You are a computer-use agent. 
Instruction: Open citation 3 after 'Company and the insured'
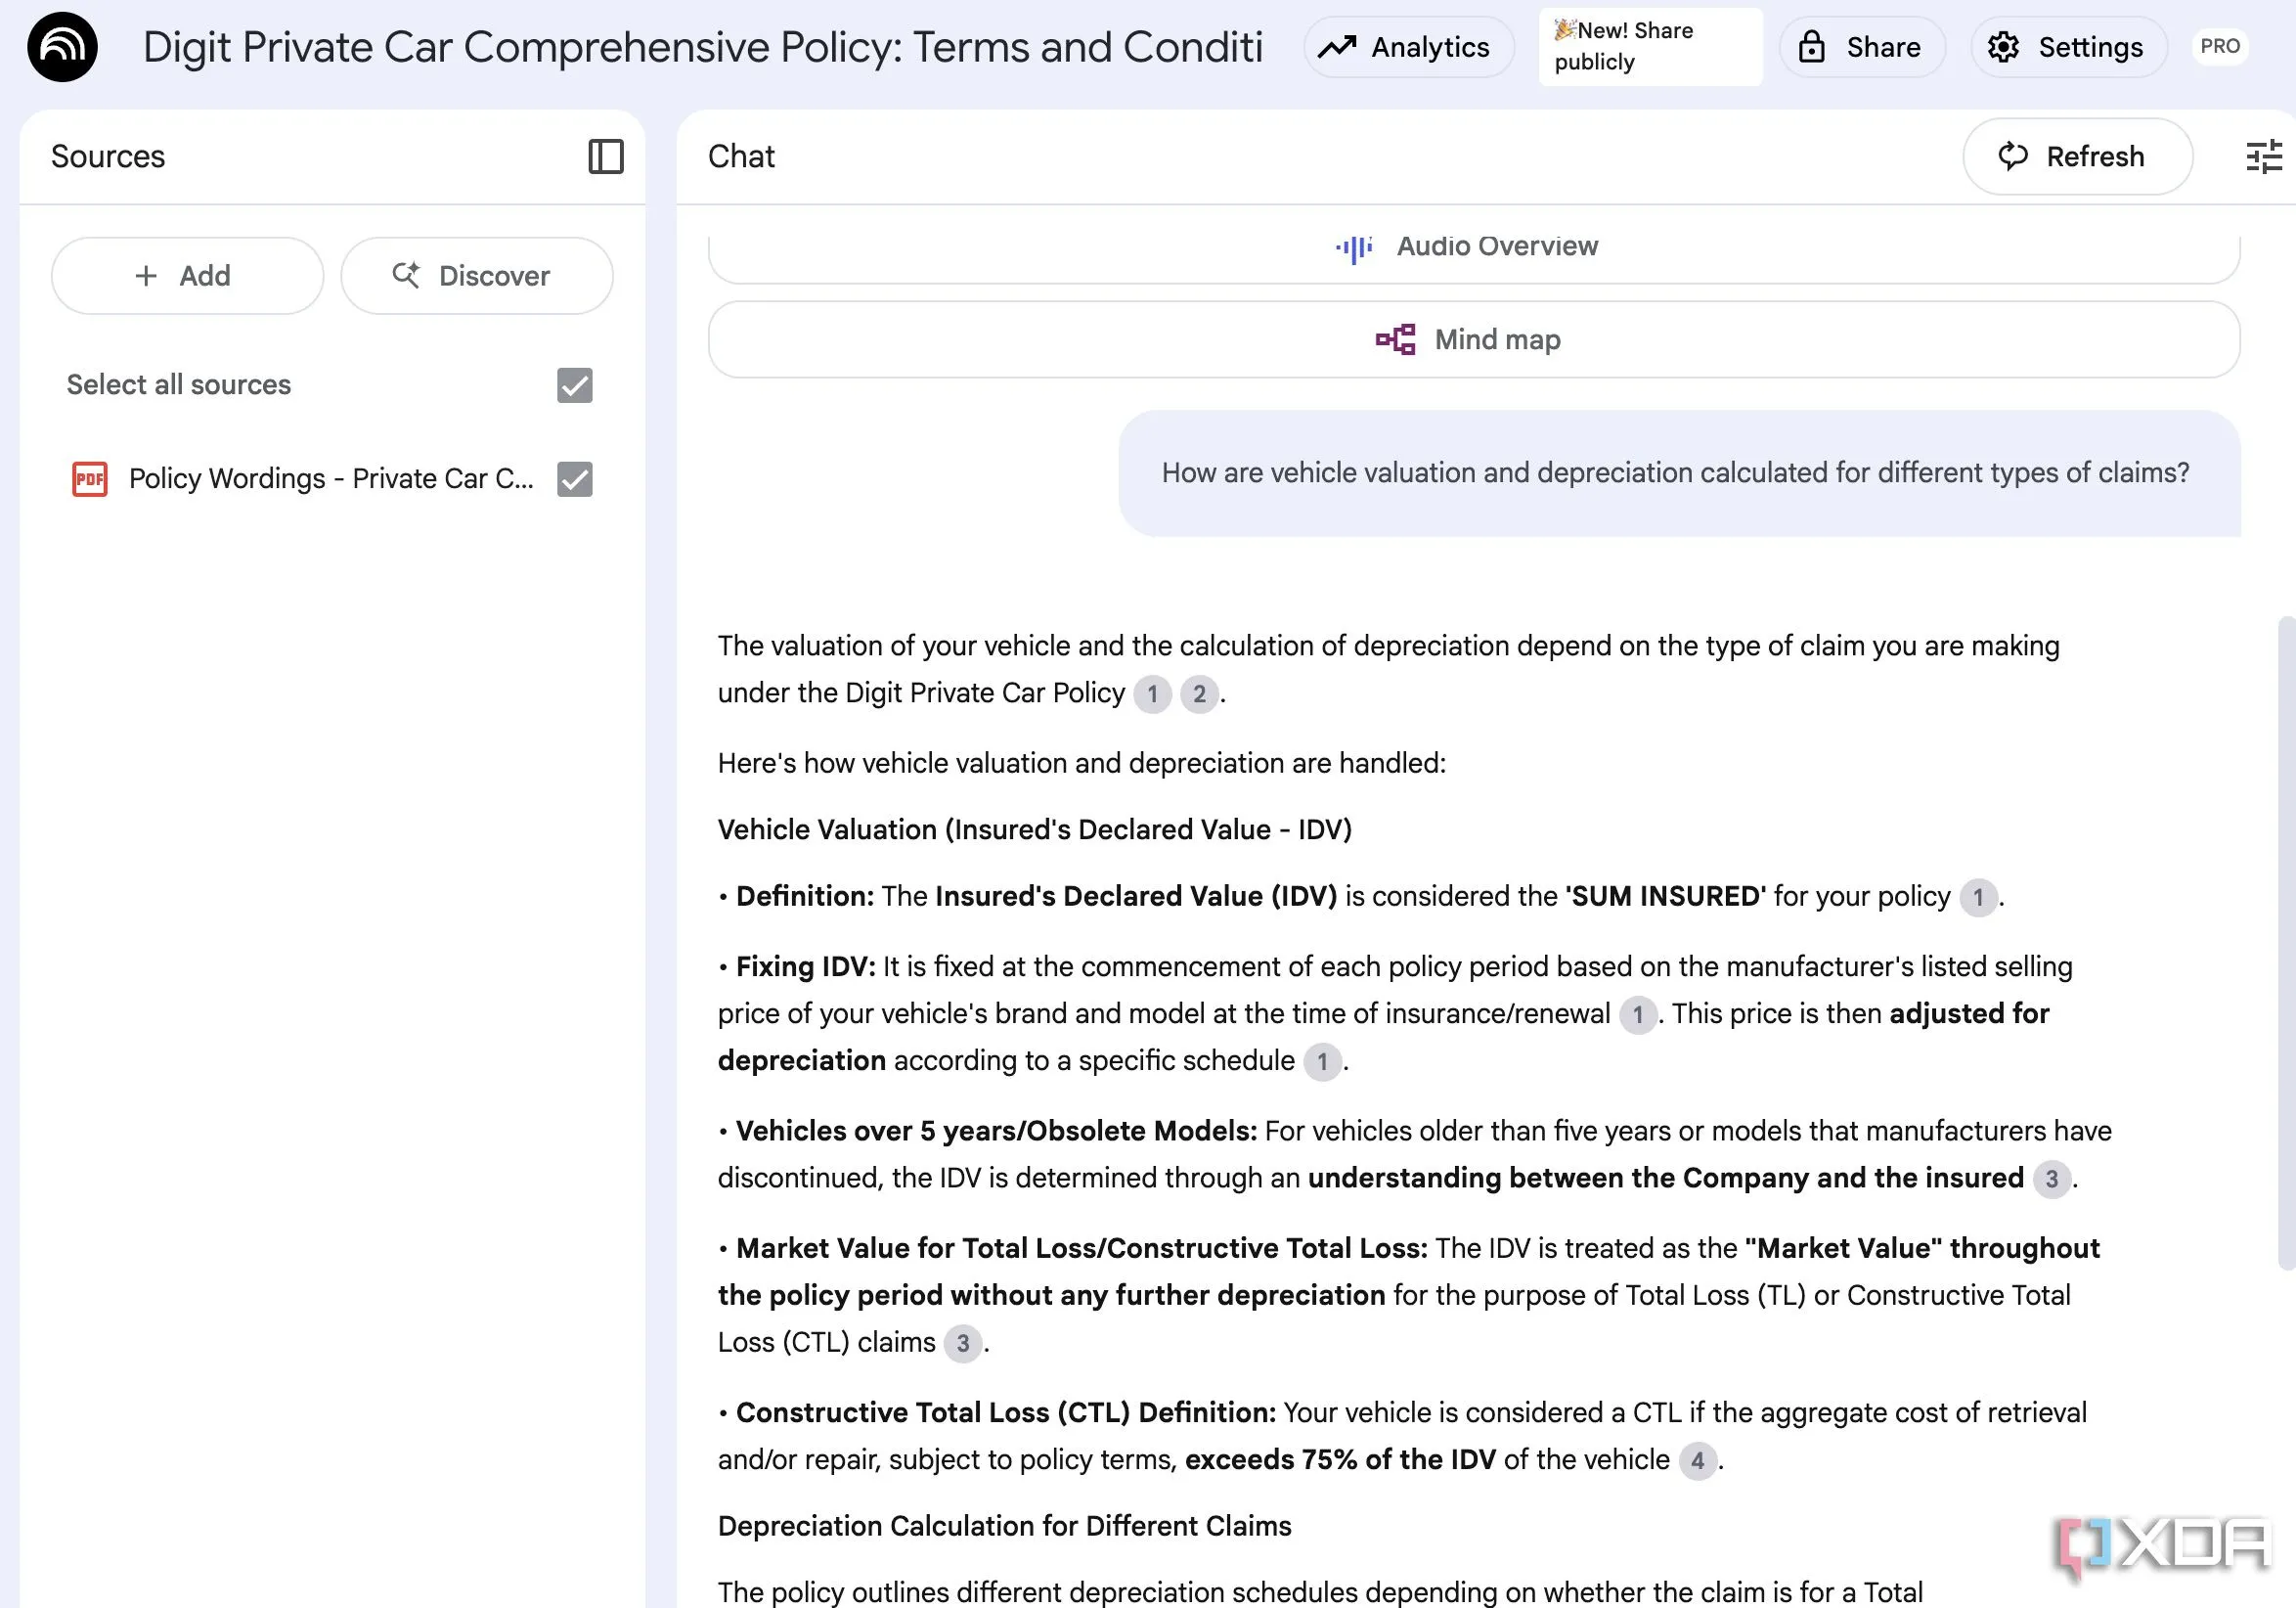click(x=2051, y=1180)
